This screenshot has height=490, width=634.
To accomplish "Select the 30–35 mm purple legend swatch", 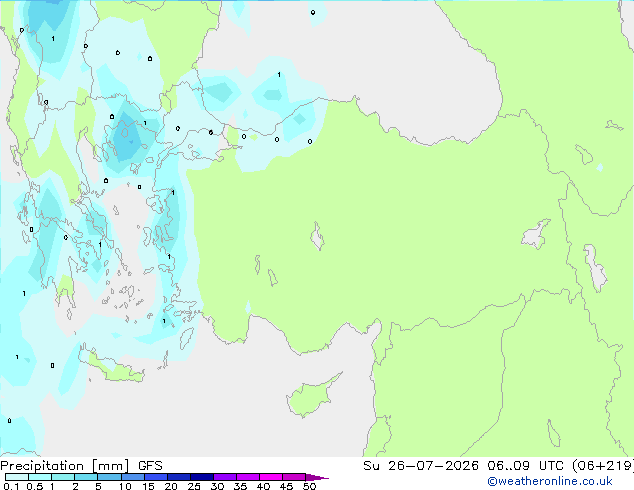I will 225,477.
